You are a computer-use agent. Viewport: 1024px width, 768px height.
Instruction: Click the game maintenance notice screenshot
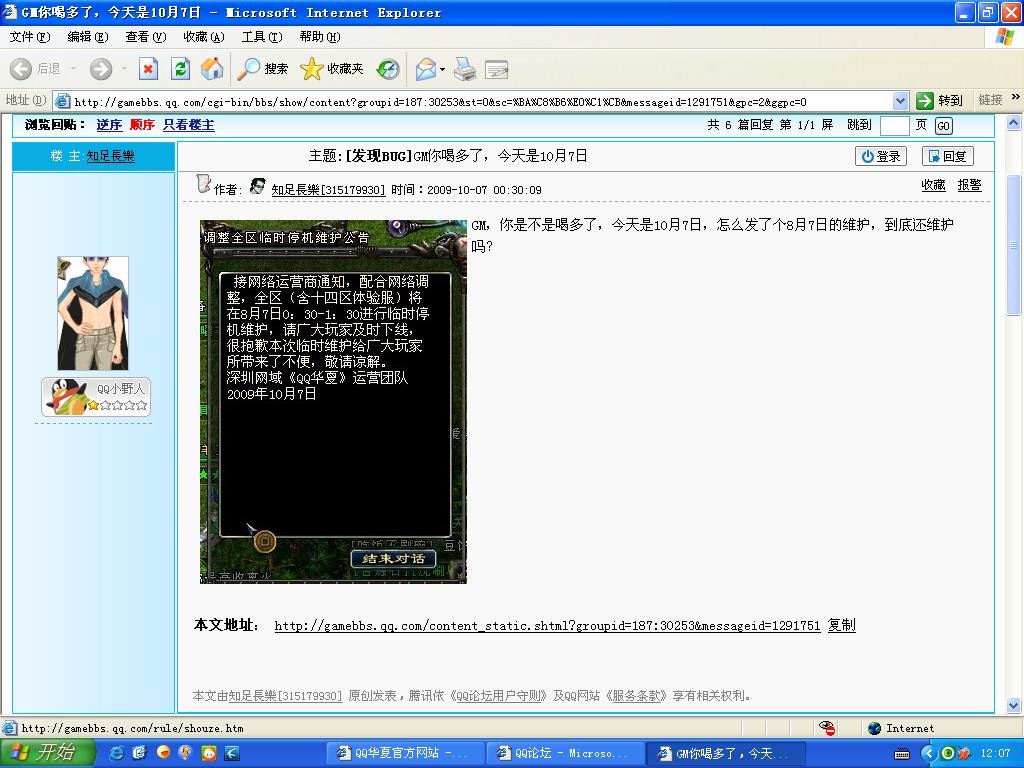tap(333, 402)
